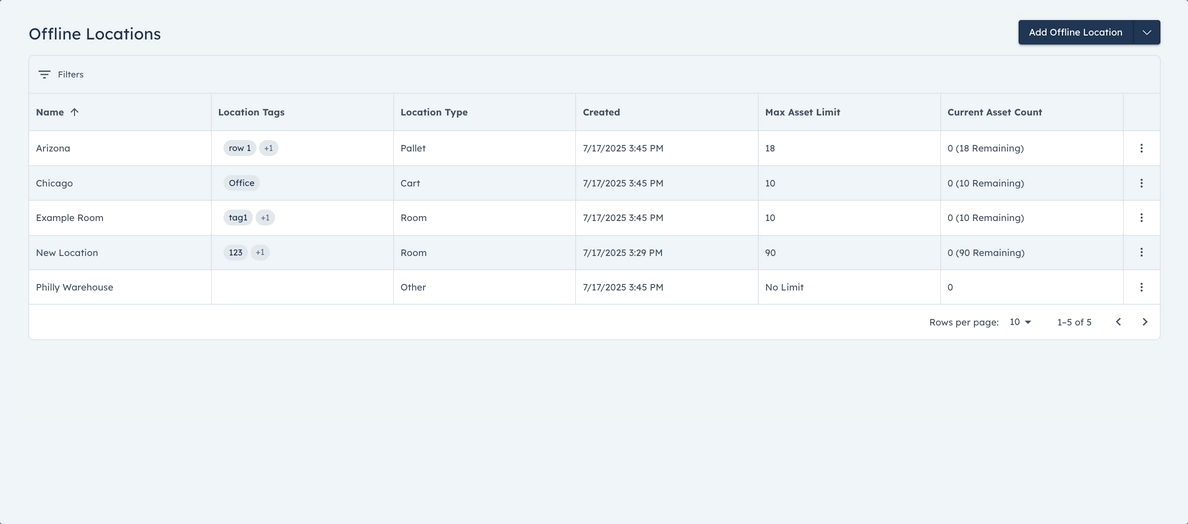Sort by the Created column header

click(602, 112)
